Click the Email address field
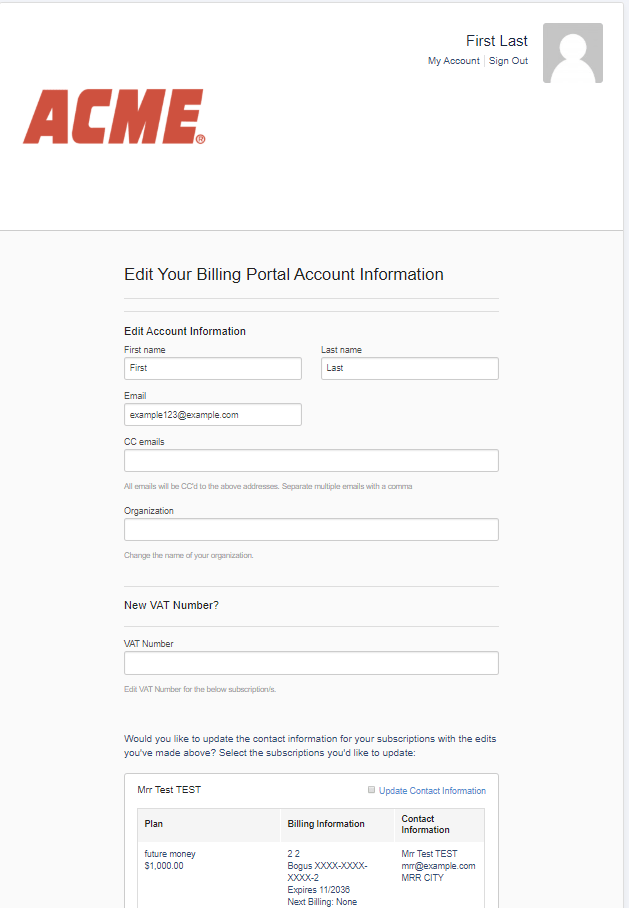 click(212, 414)
